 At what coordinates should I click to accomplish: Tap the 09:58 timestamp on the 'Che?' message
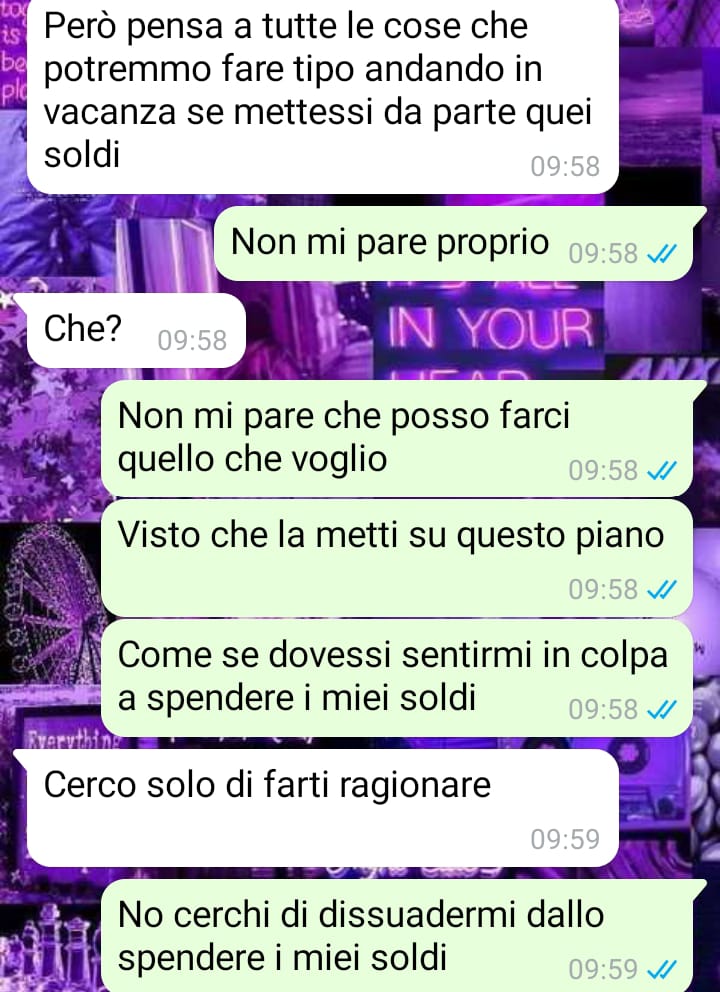pyautogui.click(x=192, y=340)
